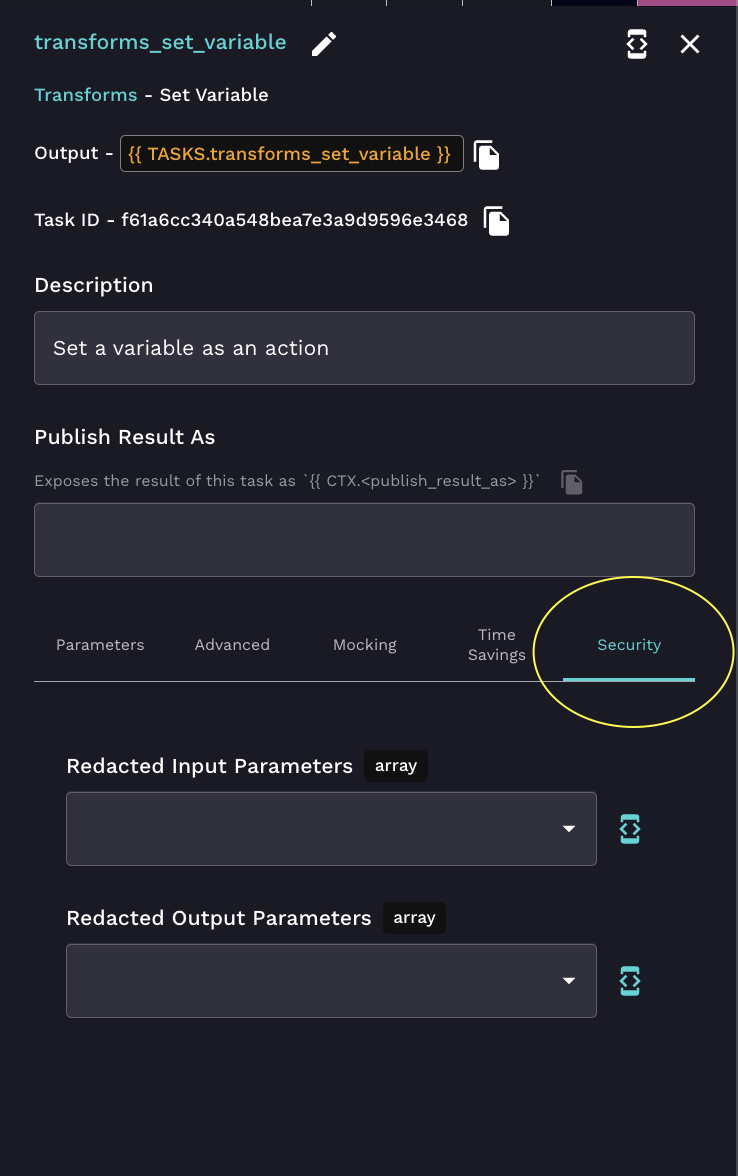This screenshot has width=738, height=1176.
Task: Copy the Publish Result As context reference
Action: pyautogui.click(x=572, y=482)
